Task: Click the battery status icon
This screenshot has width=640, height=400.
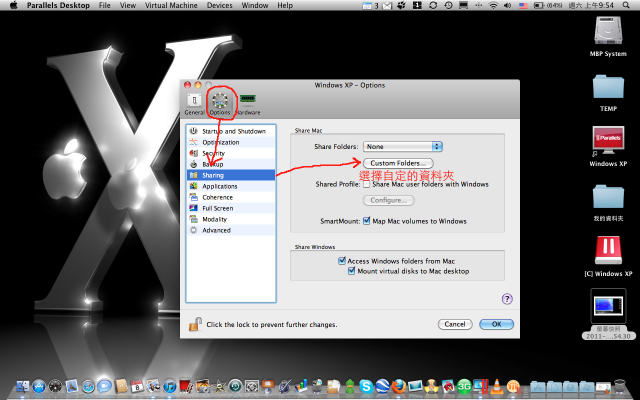Action: click(539, 5)
